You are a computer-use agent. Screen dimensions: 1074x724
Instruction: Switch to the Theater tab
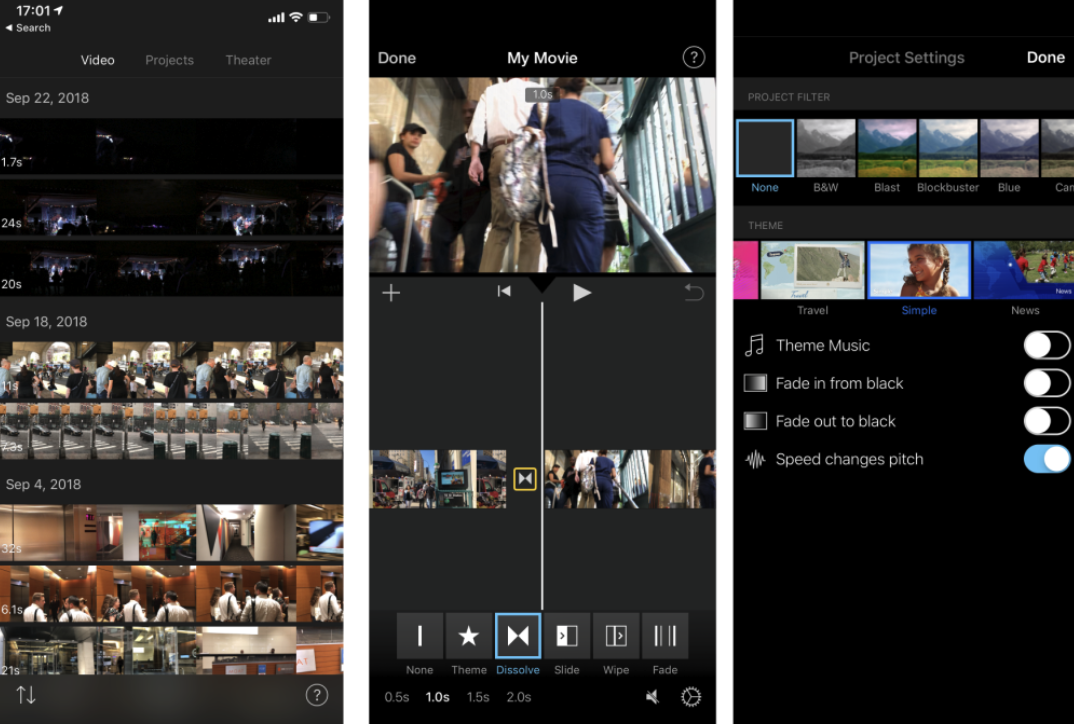point(248,60)
